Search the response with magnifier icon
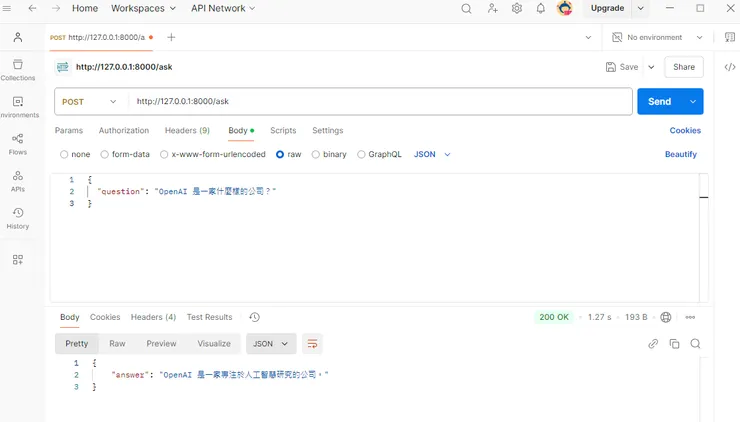 (x=695, y=344)
